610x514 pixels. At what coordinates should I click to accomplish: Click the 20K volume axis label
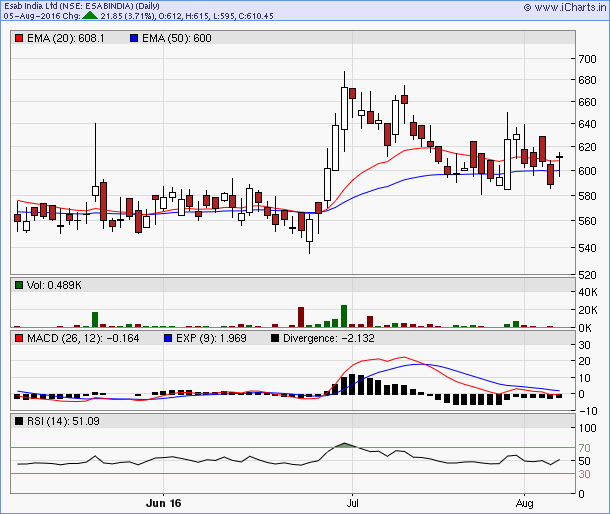pyautogui.click(x=588, y=310)
